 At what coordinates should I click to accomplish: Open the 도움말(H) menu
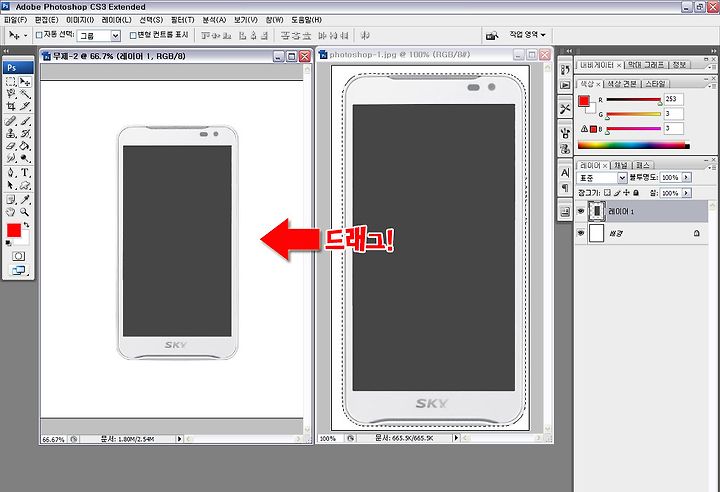click(306, 20)
